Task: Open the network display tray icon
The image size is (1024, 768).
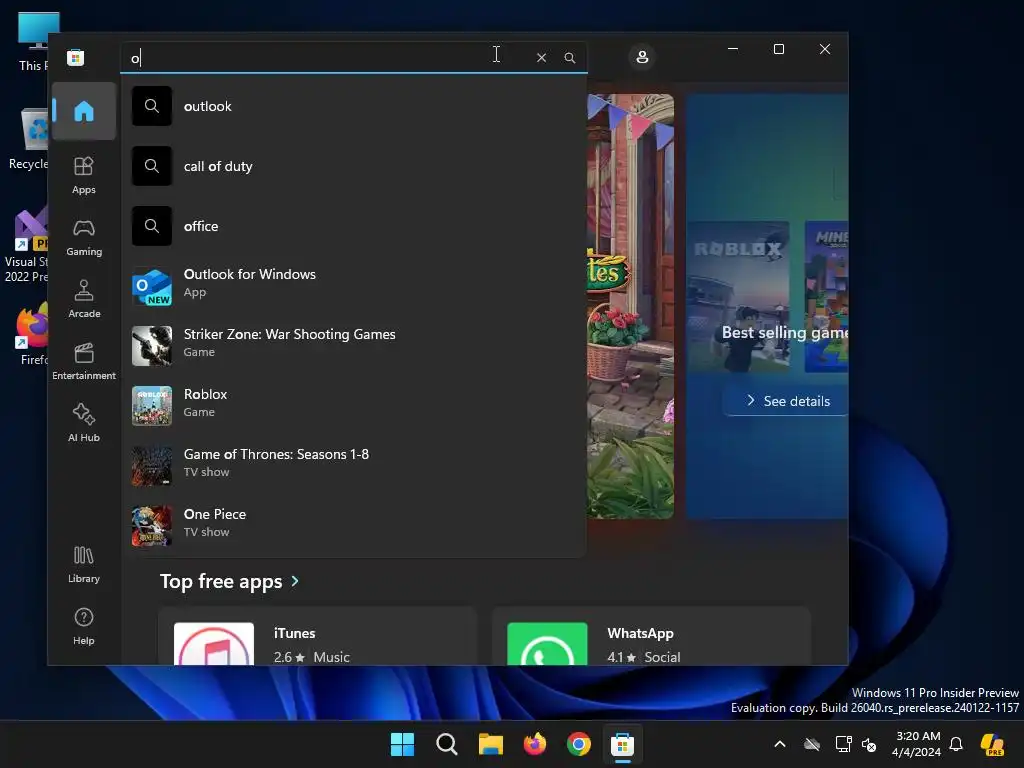Action: [x=843, y=744]
